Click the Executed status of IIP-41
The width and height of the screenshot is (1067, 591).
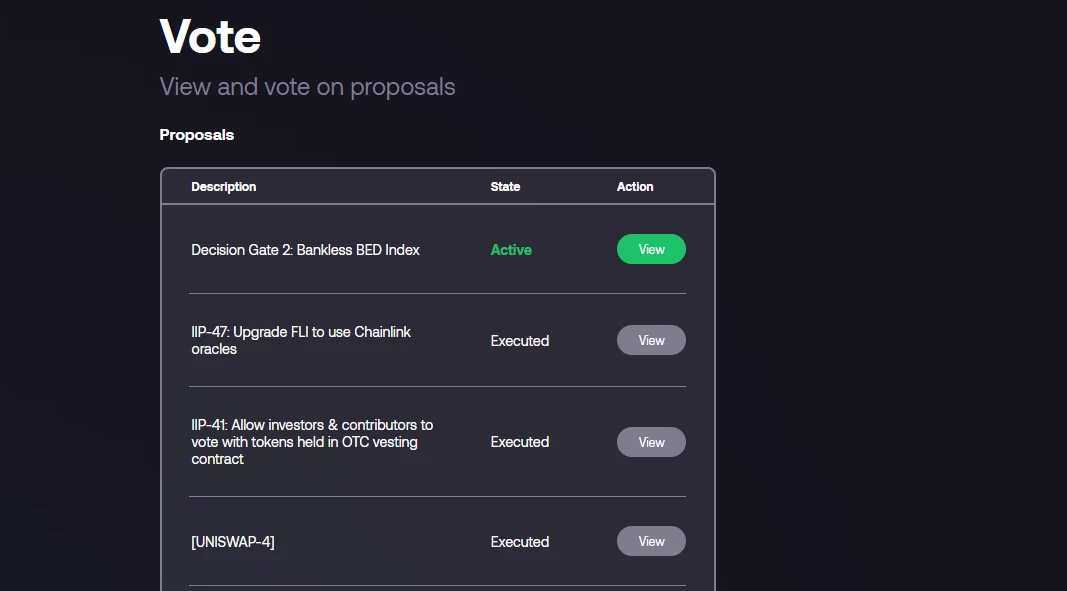coord(520,442)
